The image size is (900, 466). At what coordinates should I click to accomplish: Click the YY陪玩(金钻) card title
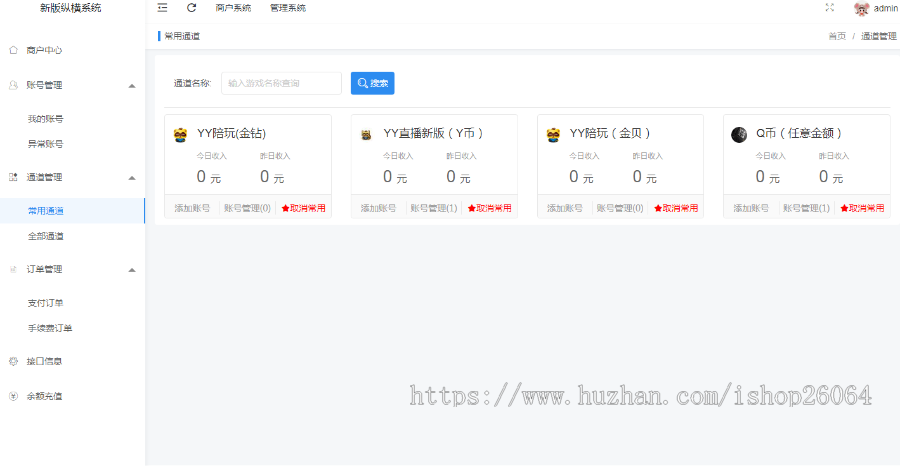point(231,133)
